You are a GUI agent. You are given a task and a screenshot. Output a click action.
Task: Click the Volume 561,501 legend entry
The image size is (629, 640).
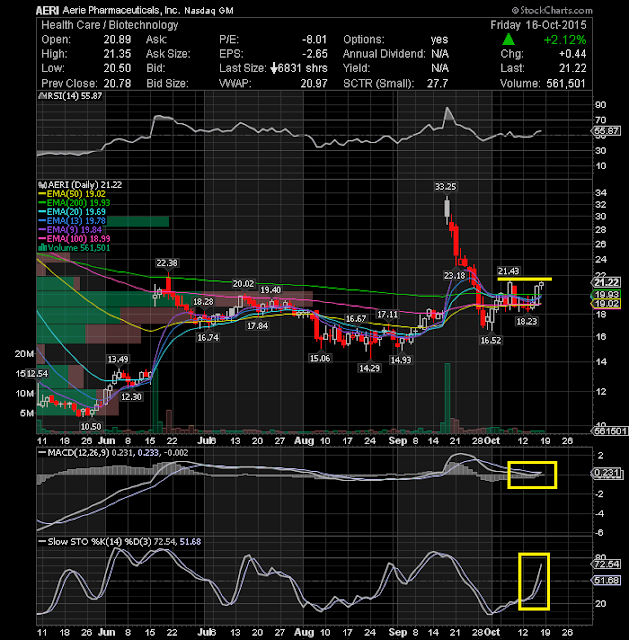(79, 248)
